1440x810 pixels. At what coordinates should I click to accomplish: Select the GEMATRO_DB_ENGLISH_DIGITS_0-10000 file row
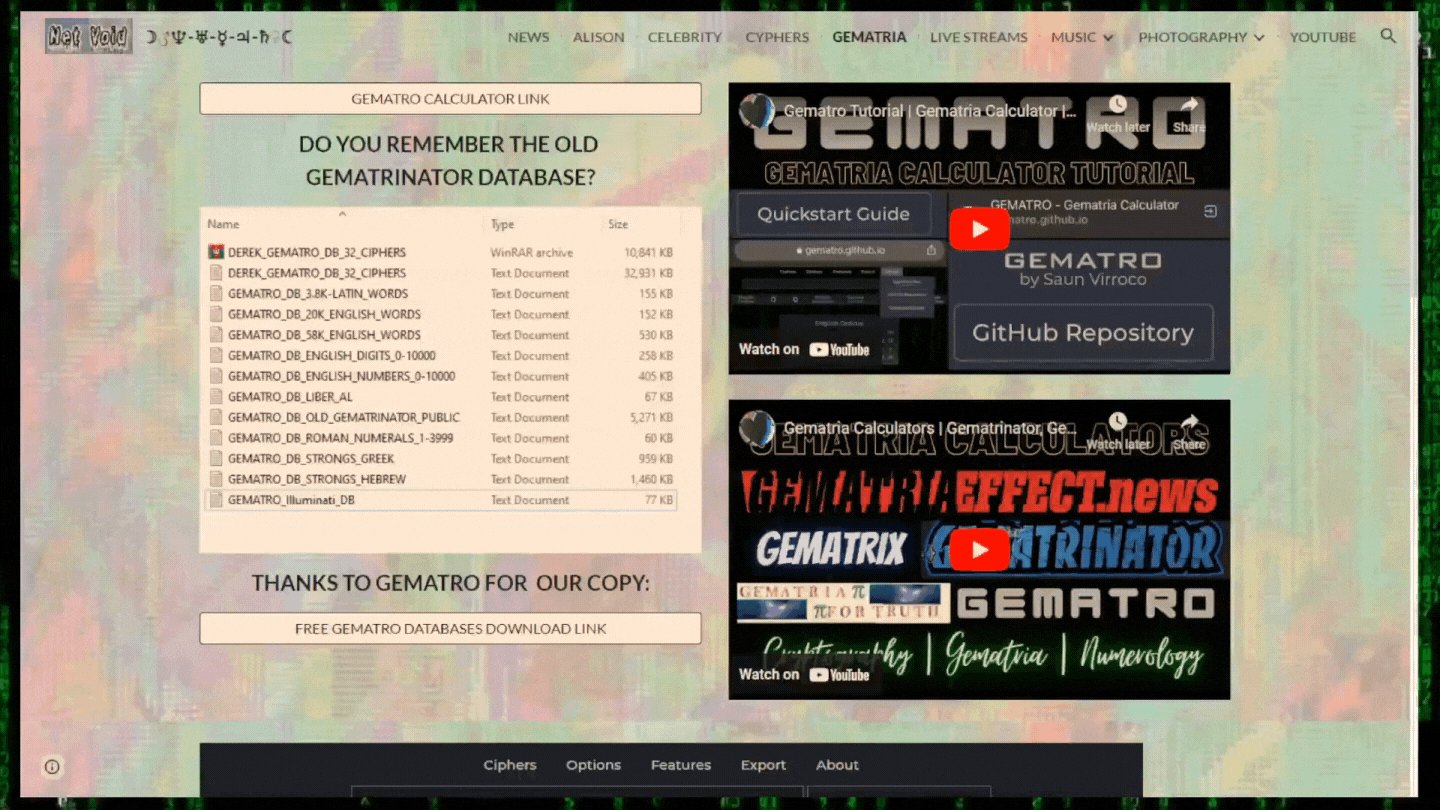441,356
